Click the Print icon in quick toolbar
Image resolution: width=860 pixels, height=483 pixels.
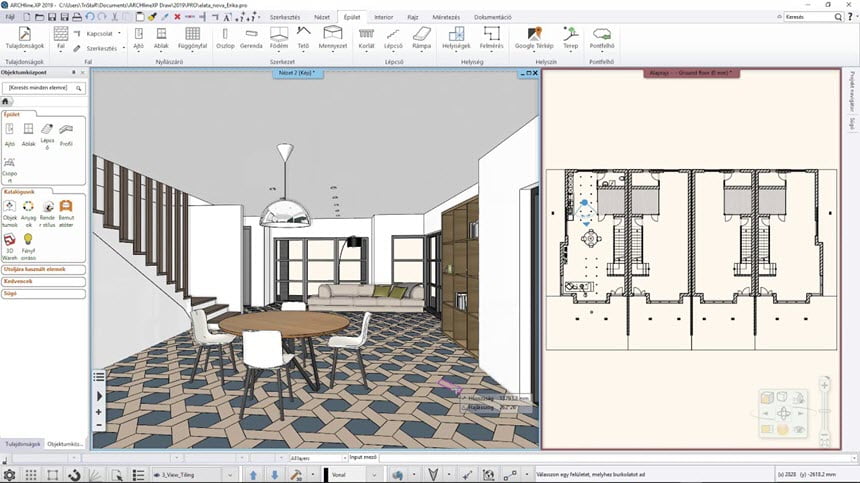77,17
